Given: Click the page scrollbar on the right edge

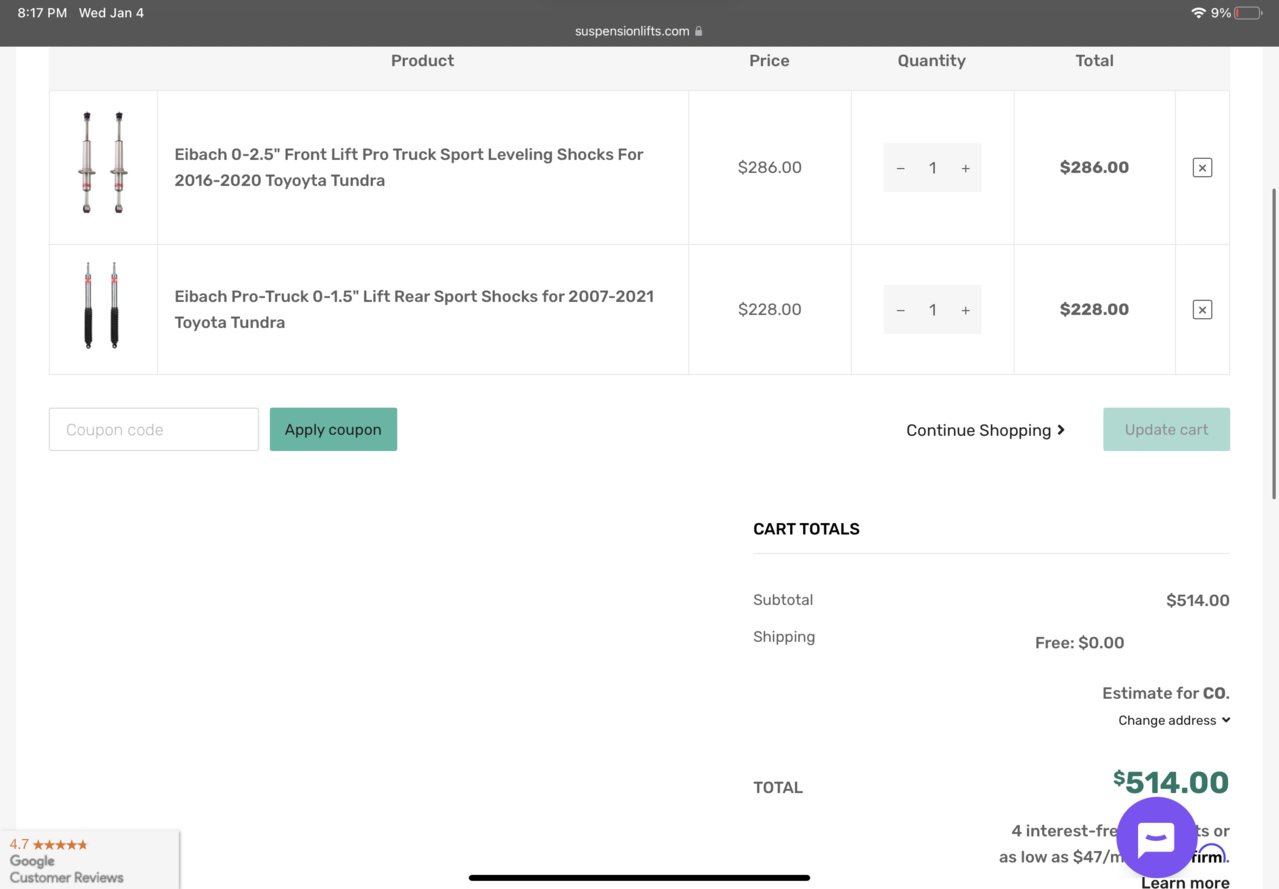Looking at the screenshot, I should click(1273, 343).
